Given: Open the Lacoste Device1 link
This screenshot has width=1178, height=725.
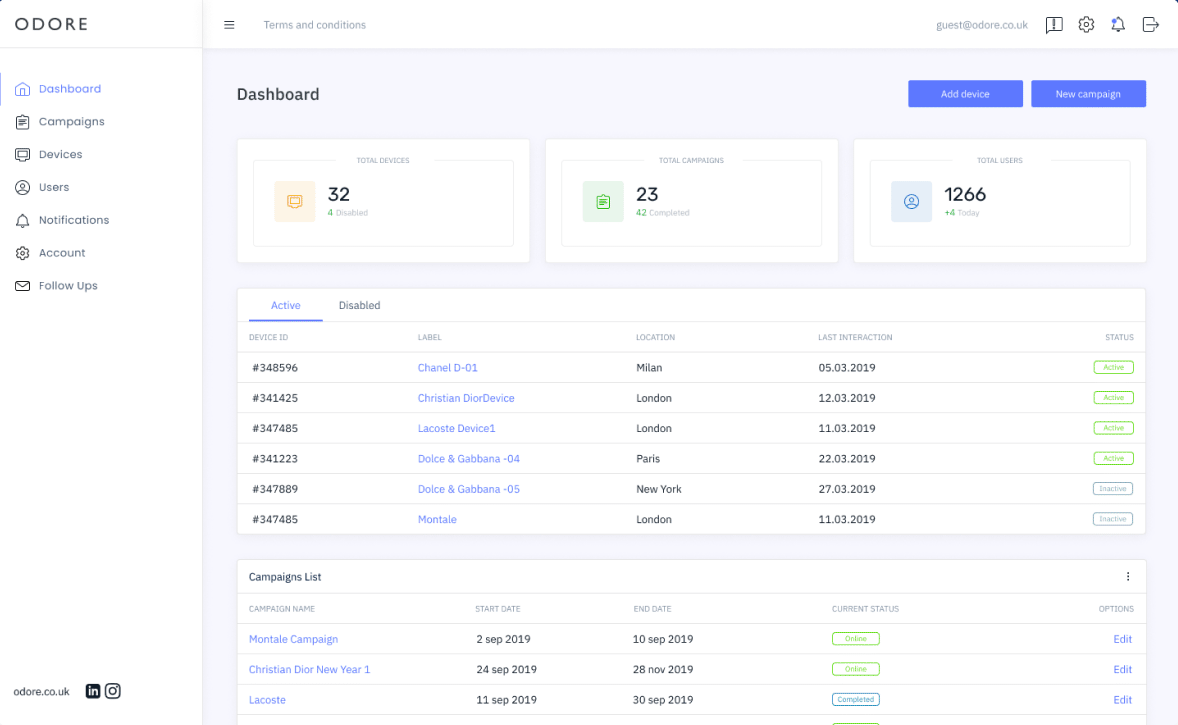Looking at the screenshot, I should pyautogui.click(x=457, y=428).
